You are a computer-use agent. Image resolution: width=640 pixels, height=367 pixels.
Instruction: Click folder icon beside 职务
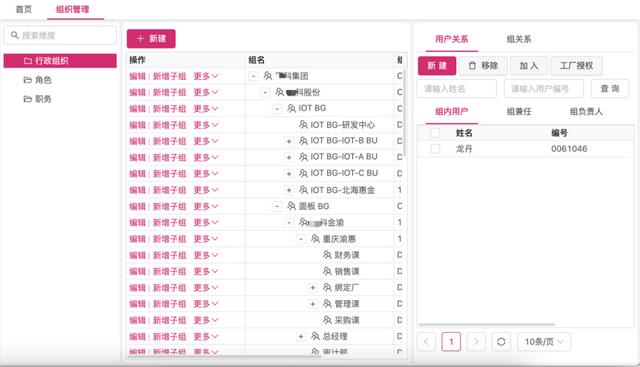coord(28,99)
